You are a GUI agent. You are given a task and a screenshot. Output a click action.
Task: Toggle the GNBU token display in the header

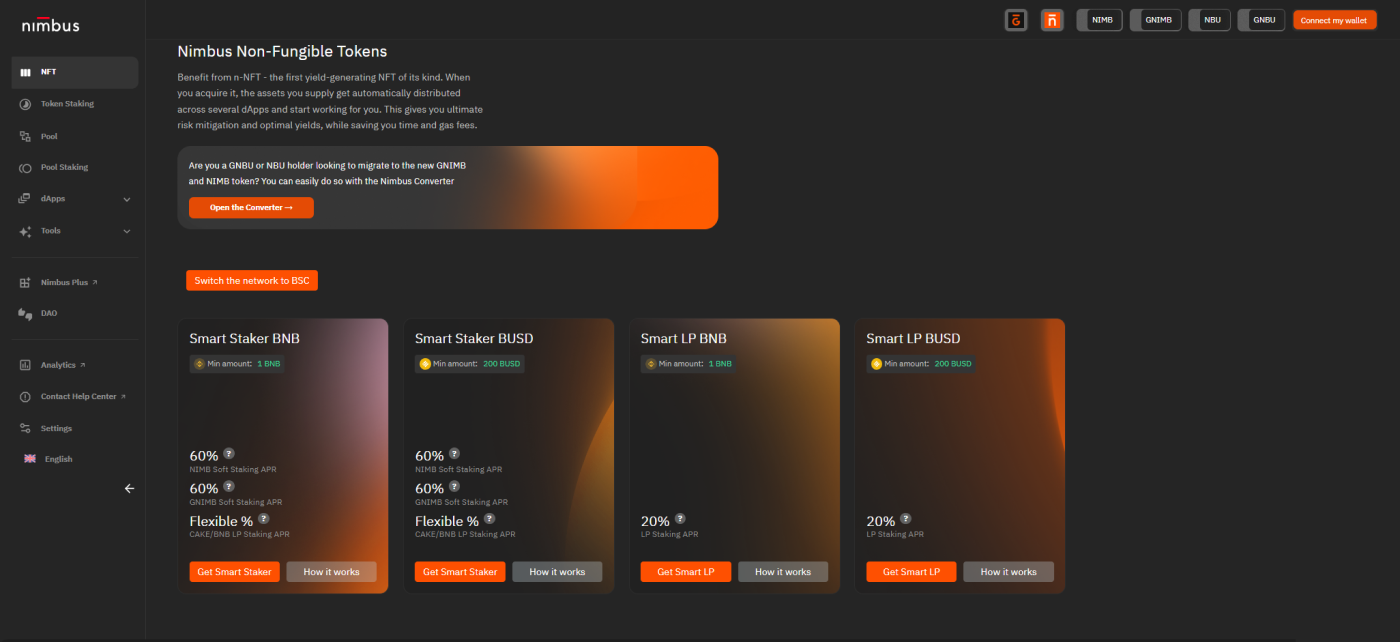(1261, 19)
